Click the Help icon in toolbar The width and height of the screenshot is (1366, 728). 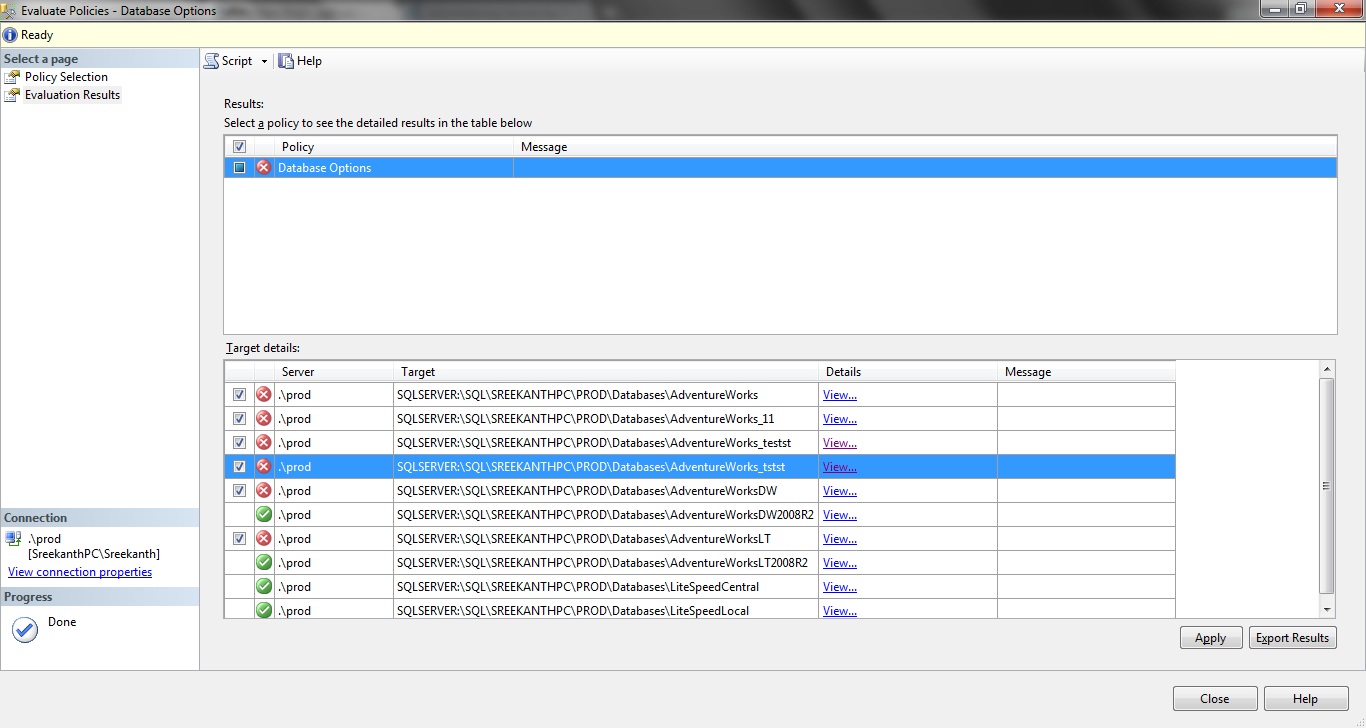point(286,61)
